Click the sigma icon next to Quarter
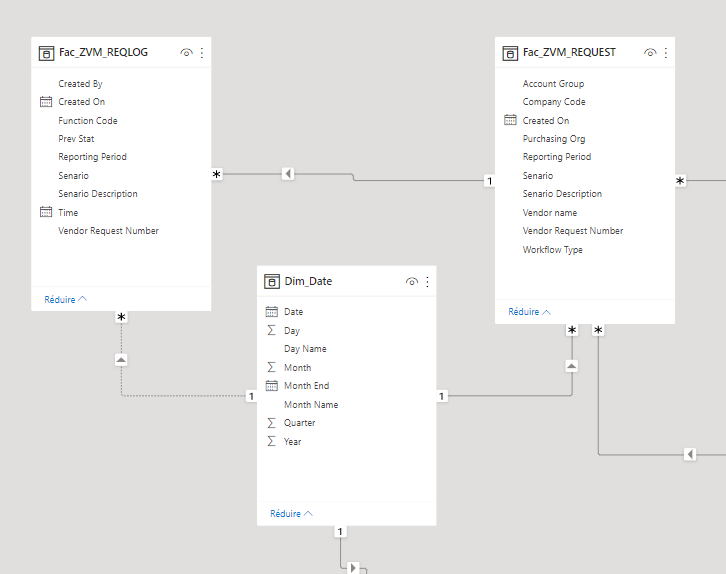Viewport: 726px width, 574px height. [x=272, y=423]
